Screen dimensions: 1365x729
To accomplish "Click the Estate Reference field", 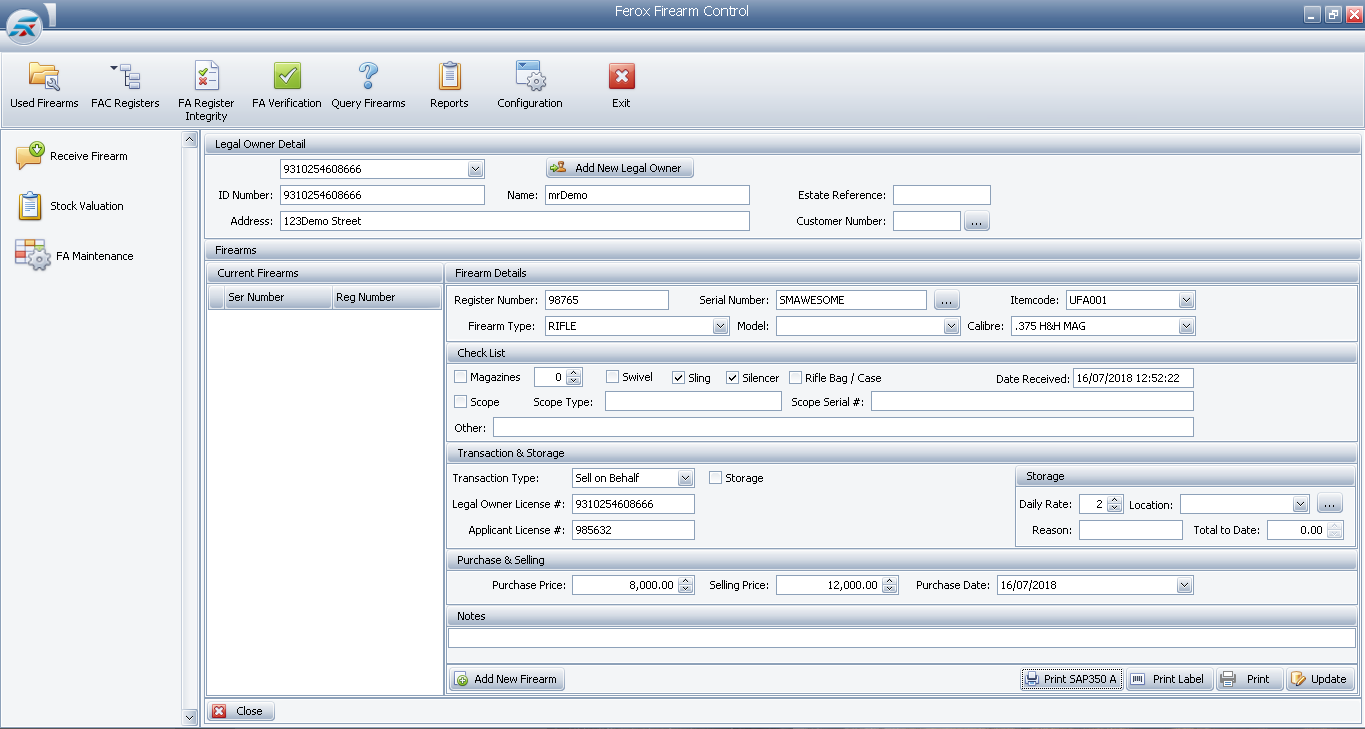I will click(942, 195).
